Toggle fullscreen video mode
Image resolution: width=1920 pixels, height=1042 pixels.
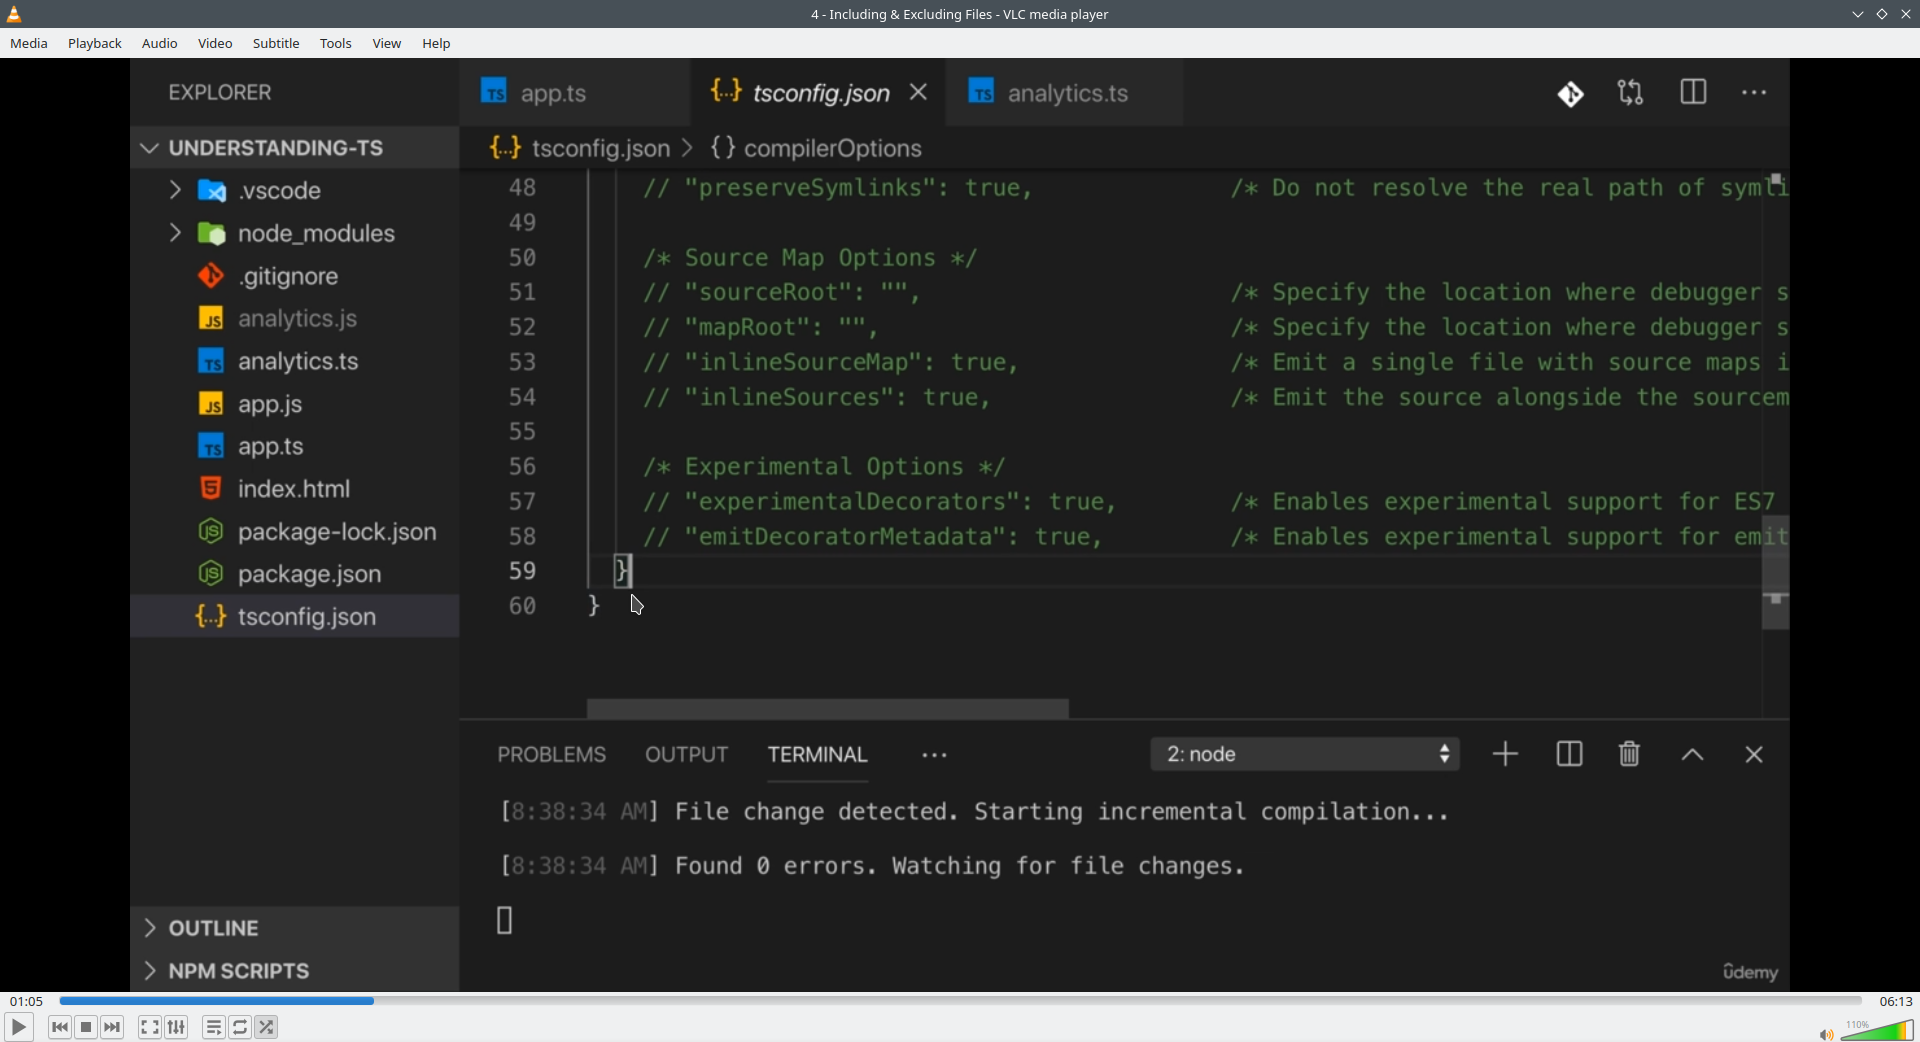tap(150, 1027)
